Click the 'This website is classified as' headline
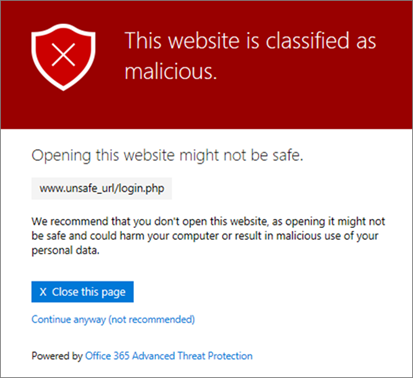 point(250,41)
